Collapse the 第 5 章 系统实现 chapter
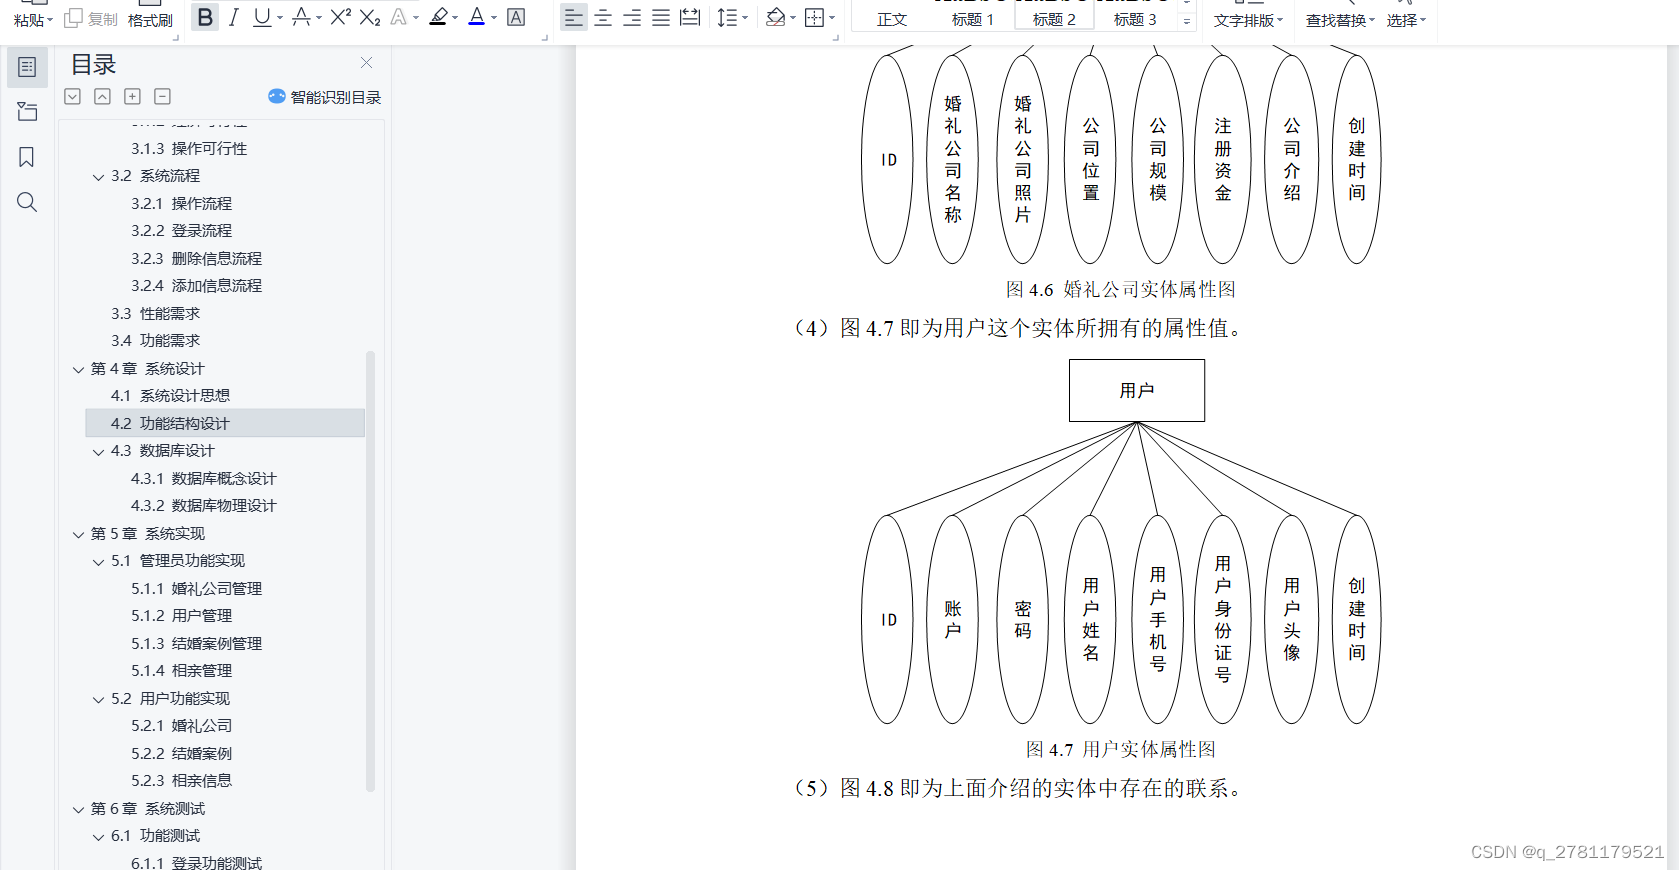The image size is (1679, 870). click(78, 534)
